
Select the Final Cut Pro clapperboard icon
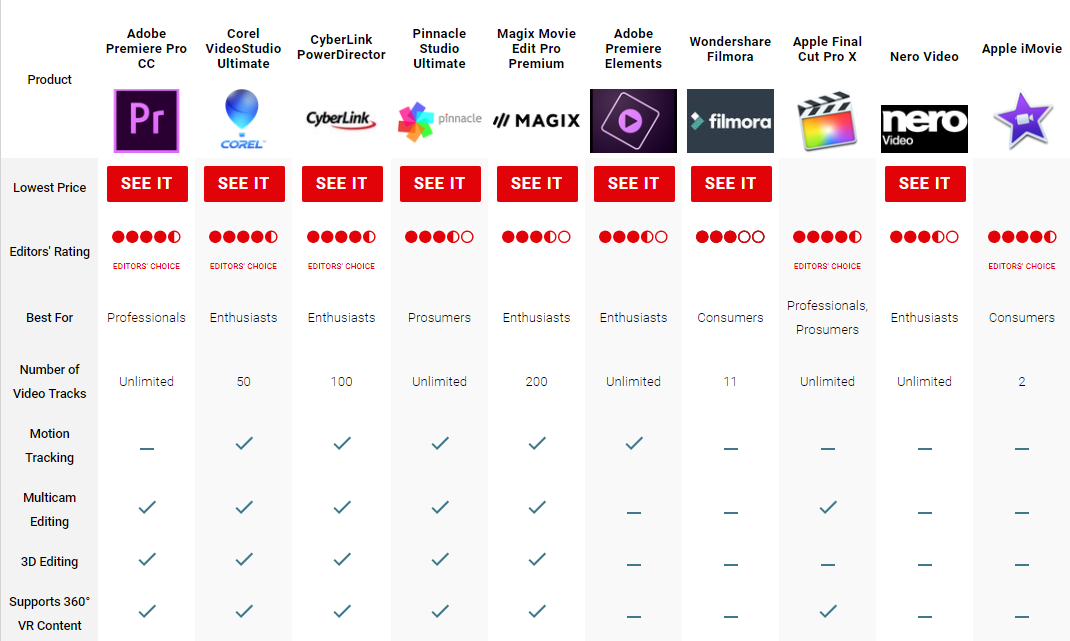point(827,120)
